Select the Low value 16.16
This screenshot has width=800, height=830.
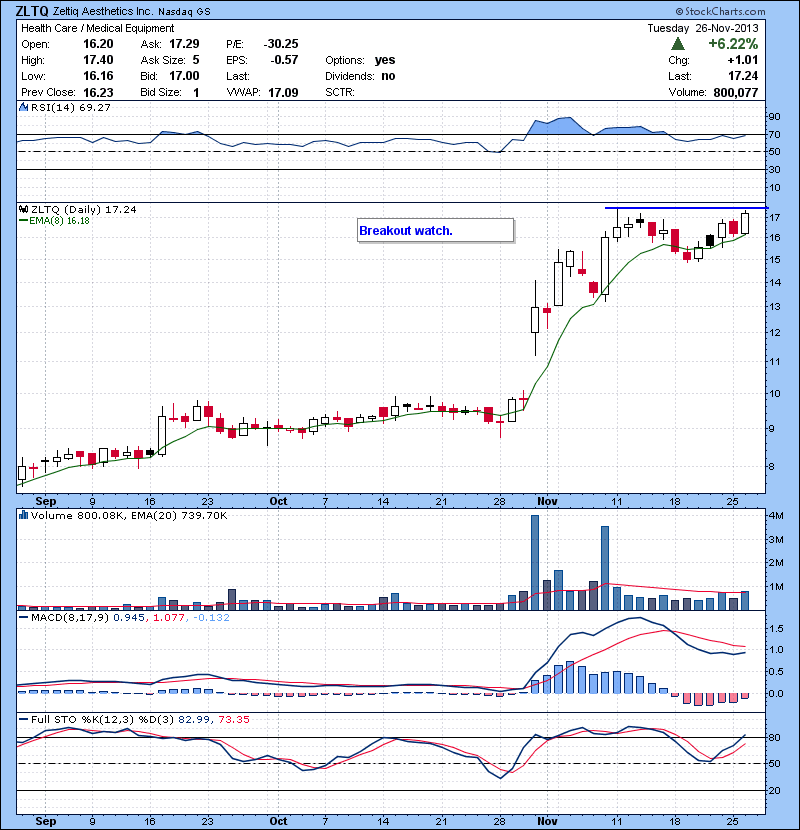tap(98, 76)
